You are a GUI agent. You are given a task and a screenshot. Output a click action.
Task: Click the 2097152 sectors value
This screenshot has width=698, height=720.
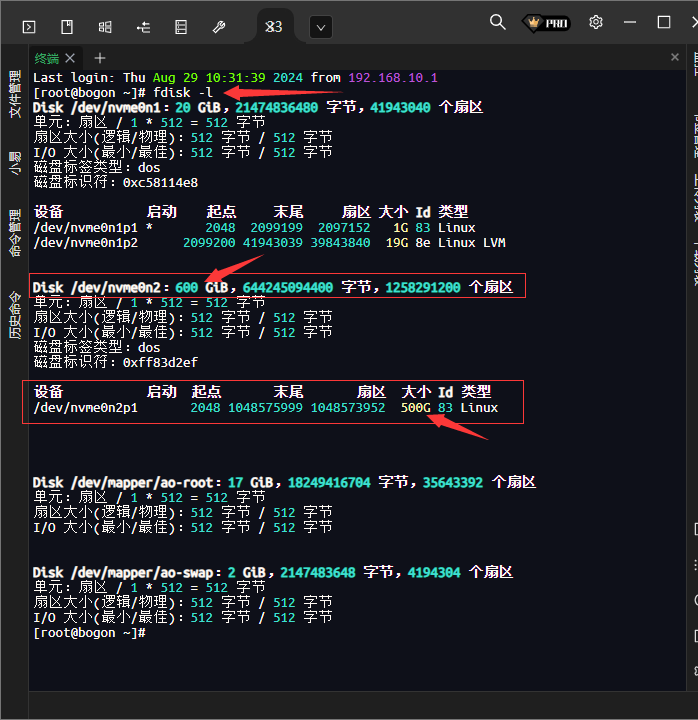344,227
